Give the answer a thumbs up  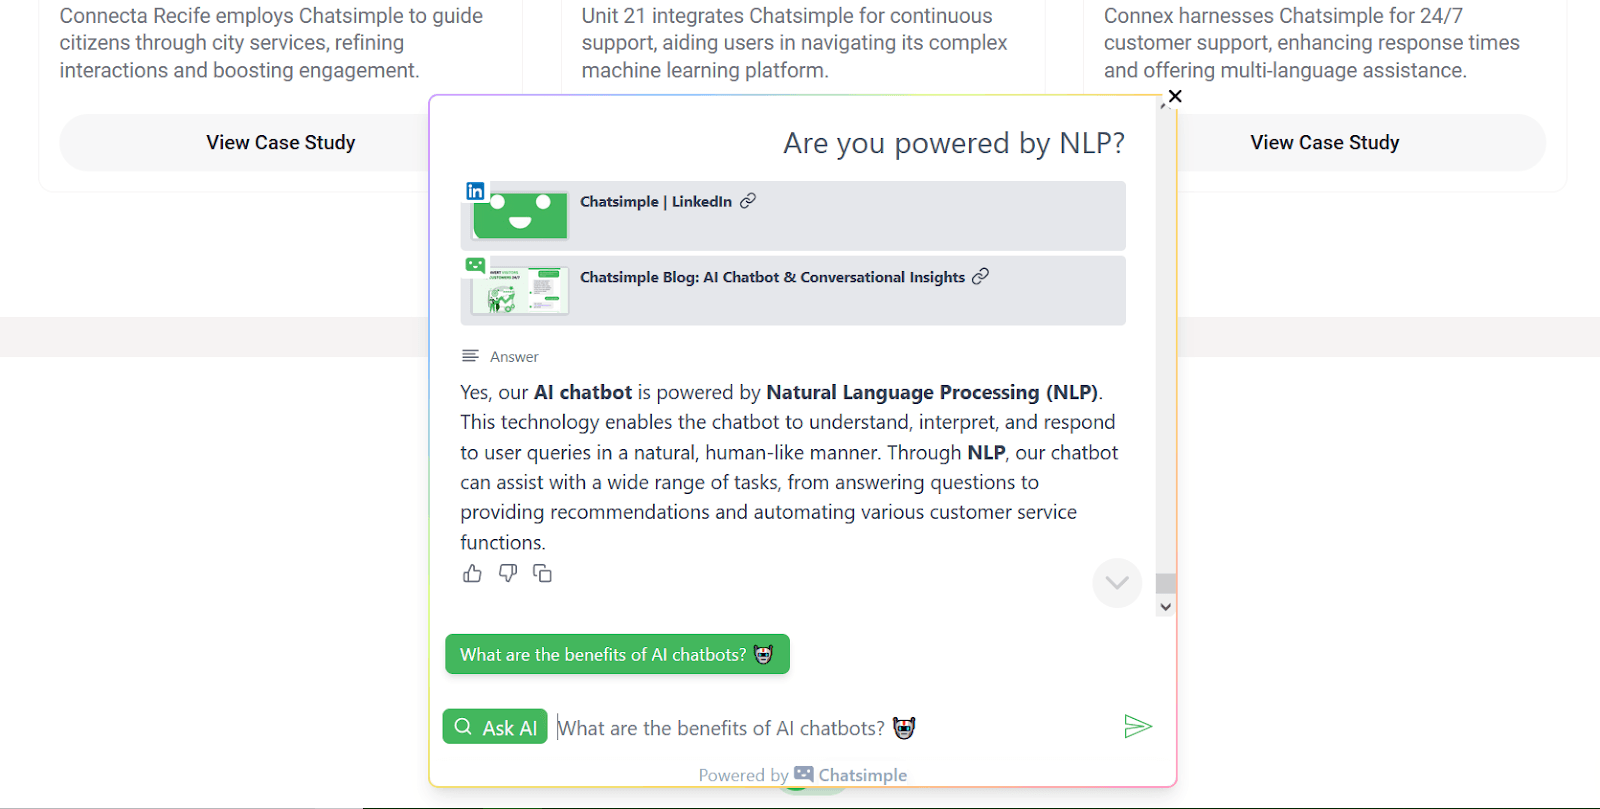point(472,574)
